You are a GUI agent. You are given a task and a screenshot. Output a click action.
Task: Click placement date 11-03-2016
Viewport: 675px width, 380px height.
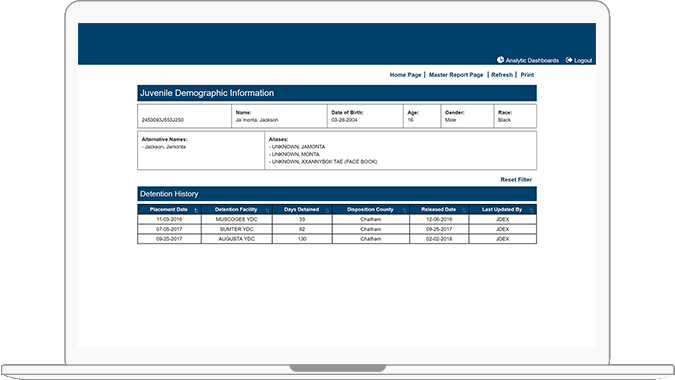coord(169,219)
